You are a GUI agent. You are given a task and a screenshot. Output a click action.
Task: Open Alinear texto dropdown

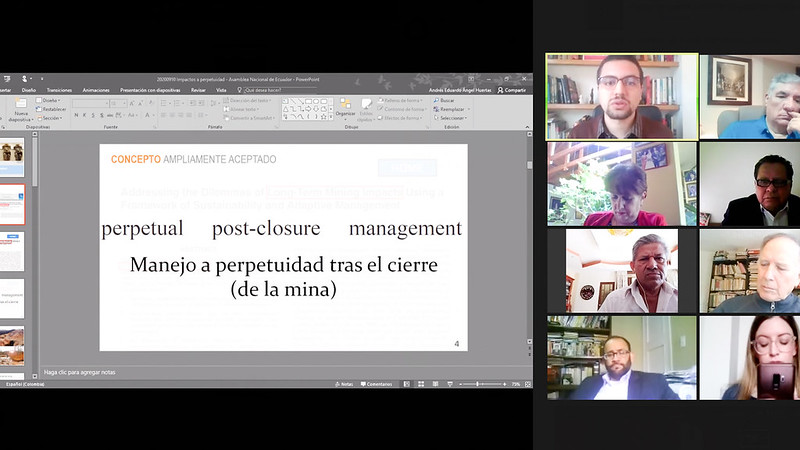pos(241,109)
